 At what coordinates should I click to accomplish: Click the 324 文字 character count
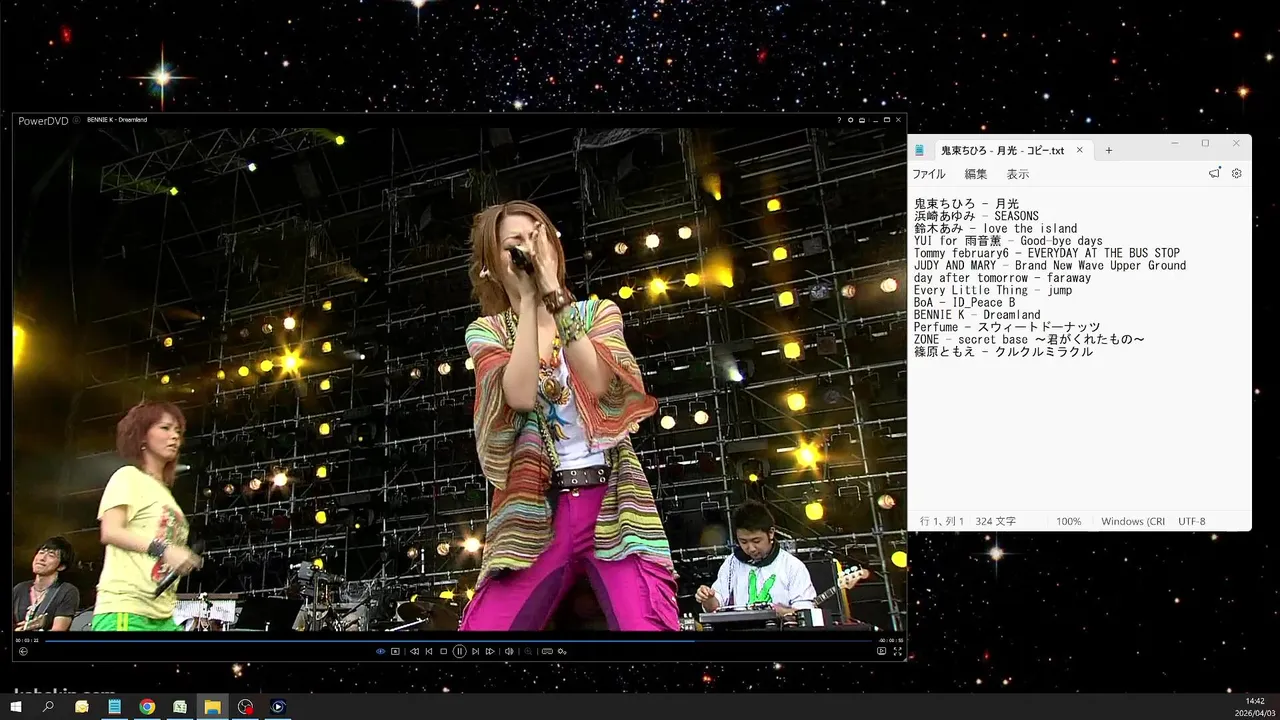point(995,522)
